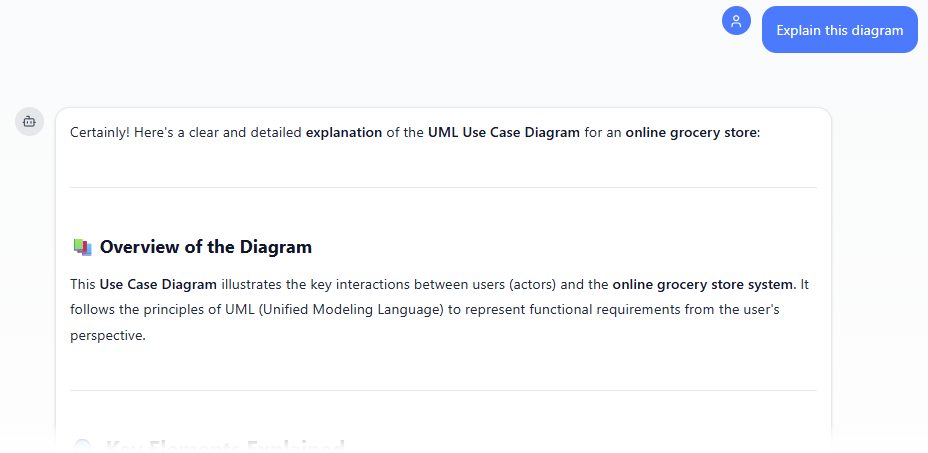Click bold "Use Case Diagram" in overview paragraph
This screenshot has width=928, height=453.
click(158, 285)
